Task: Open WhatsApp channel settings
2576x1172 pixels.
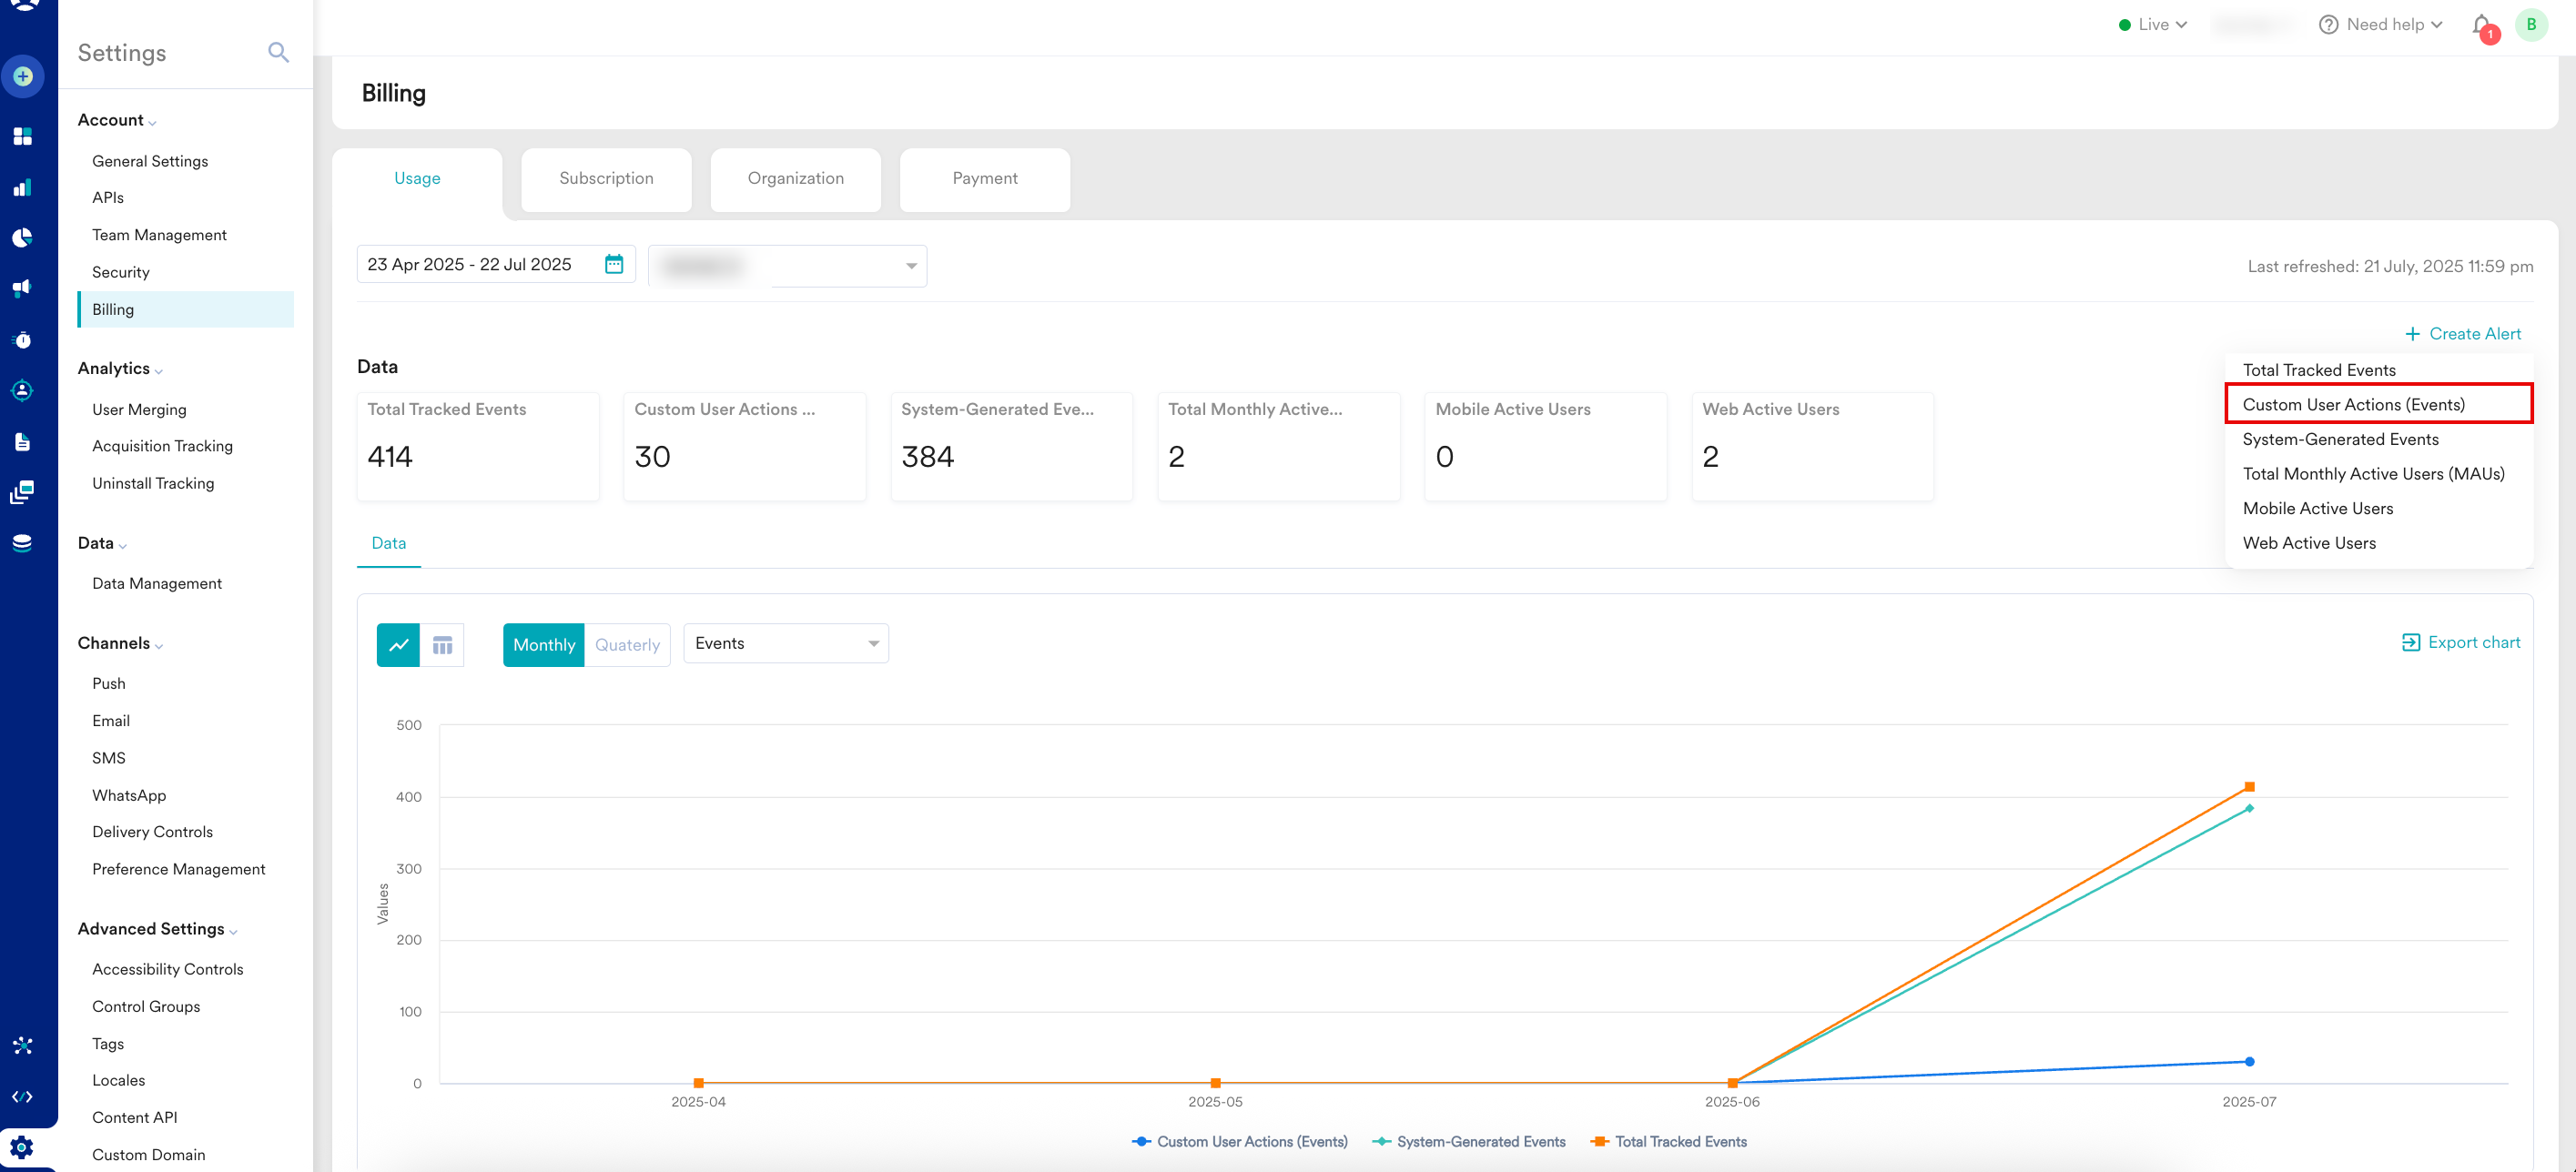Action: coord(129,795)
